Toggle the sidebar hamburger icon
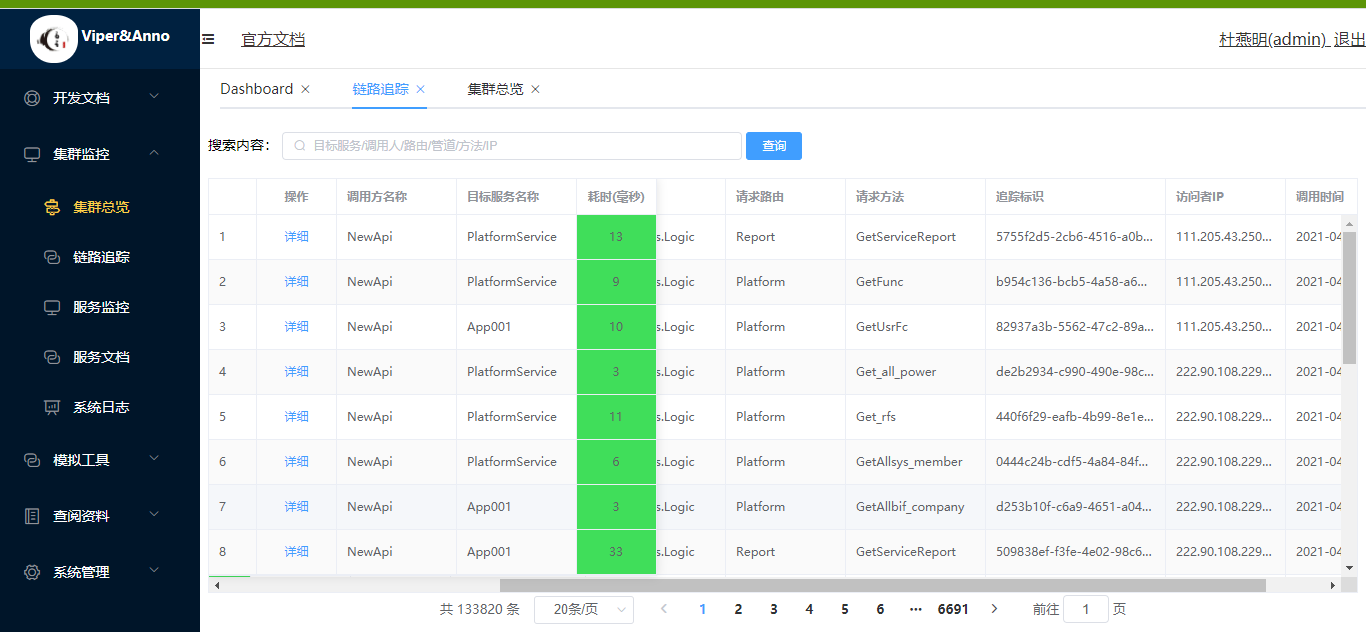Viewport: 1366px width, 632px height. point(208,39)
